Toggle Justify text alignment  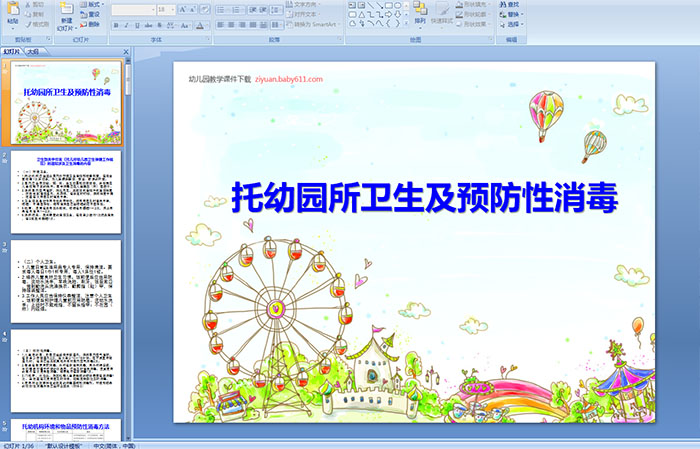pyautogui.click(x=253, y=25)
